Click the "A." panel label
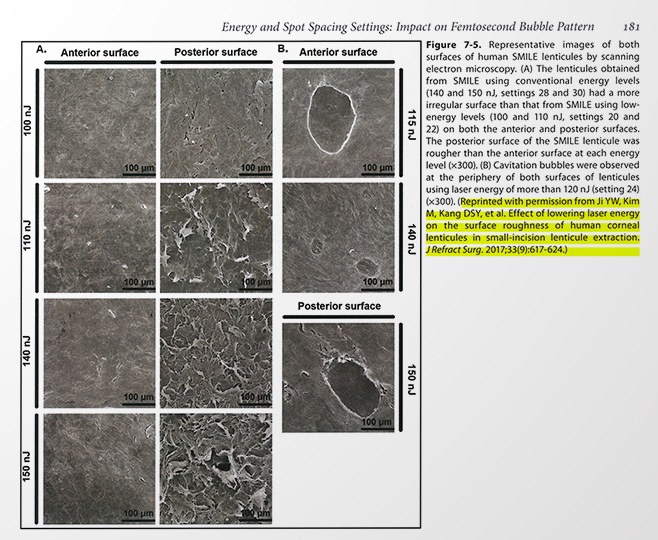Image resolution: width=658 pixels, height=540 pixels. coord(42,49)
